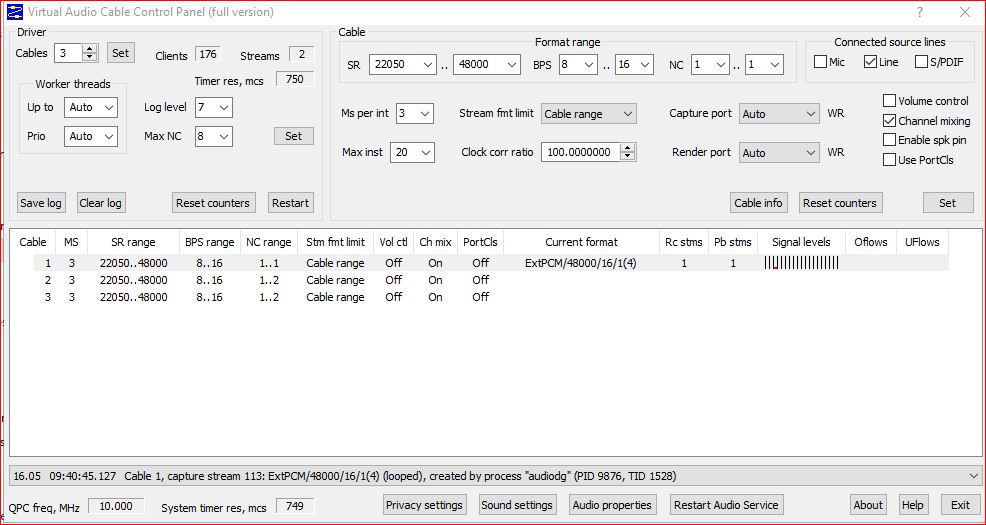Image resolution: width=986 pixels, height=525 pixels.
Task: Click the Cable 1 signal level meter
Action: pos(802,263)
